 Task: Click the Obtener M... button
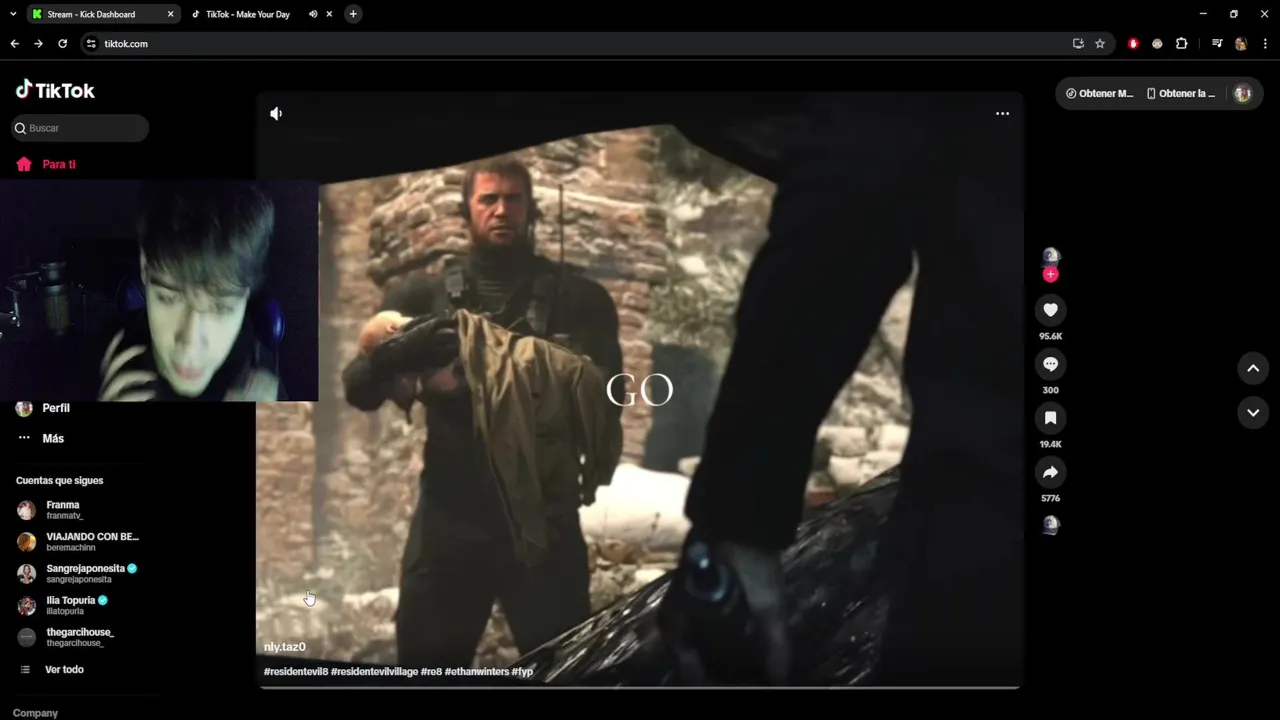coord(1099,93)
